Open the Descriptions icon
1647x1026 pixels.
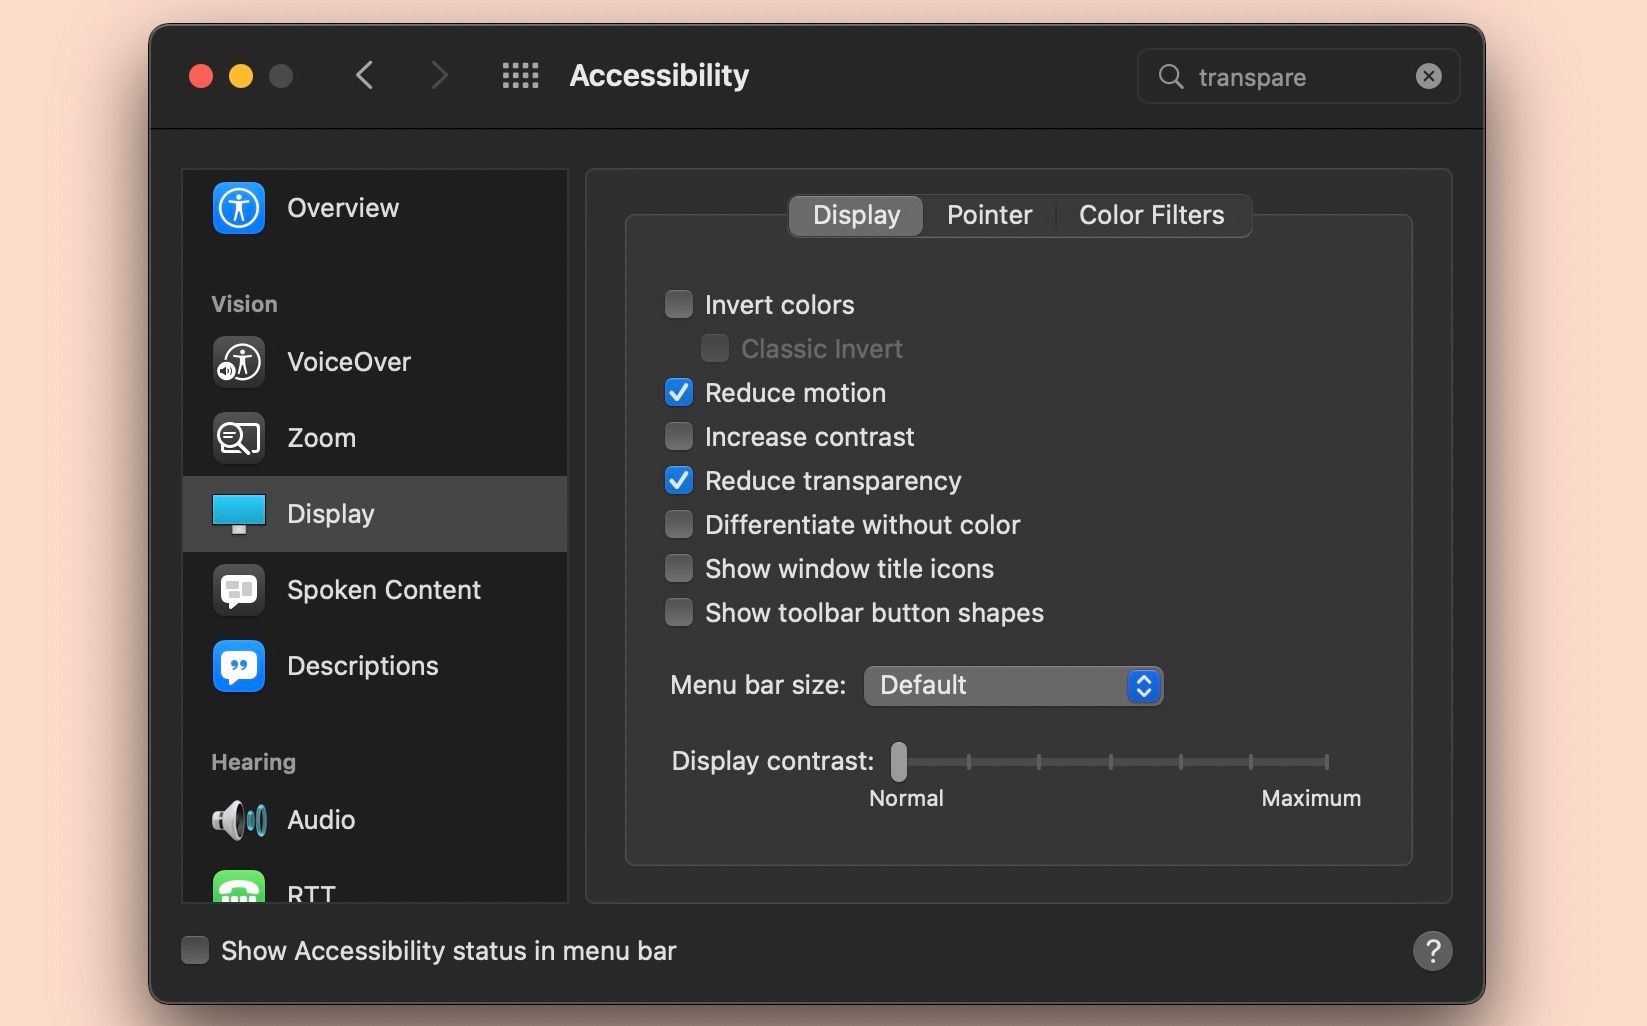click(x=239, y=666)
